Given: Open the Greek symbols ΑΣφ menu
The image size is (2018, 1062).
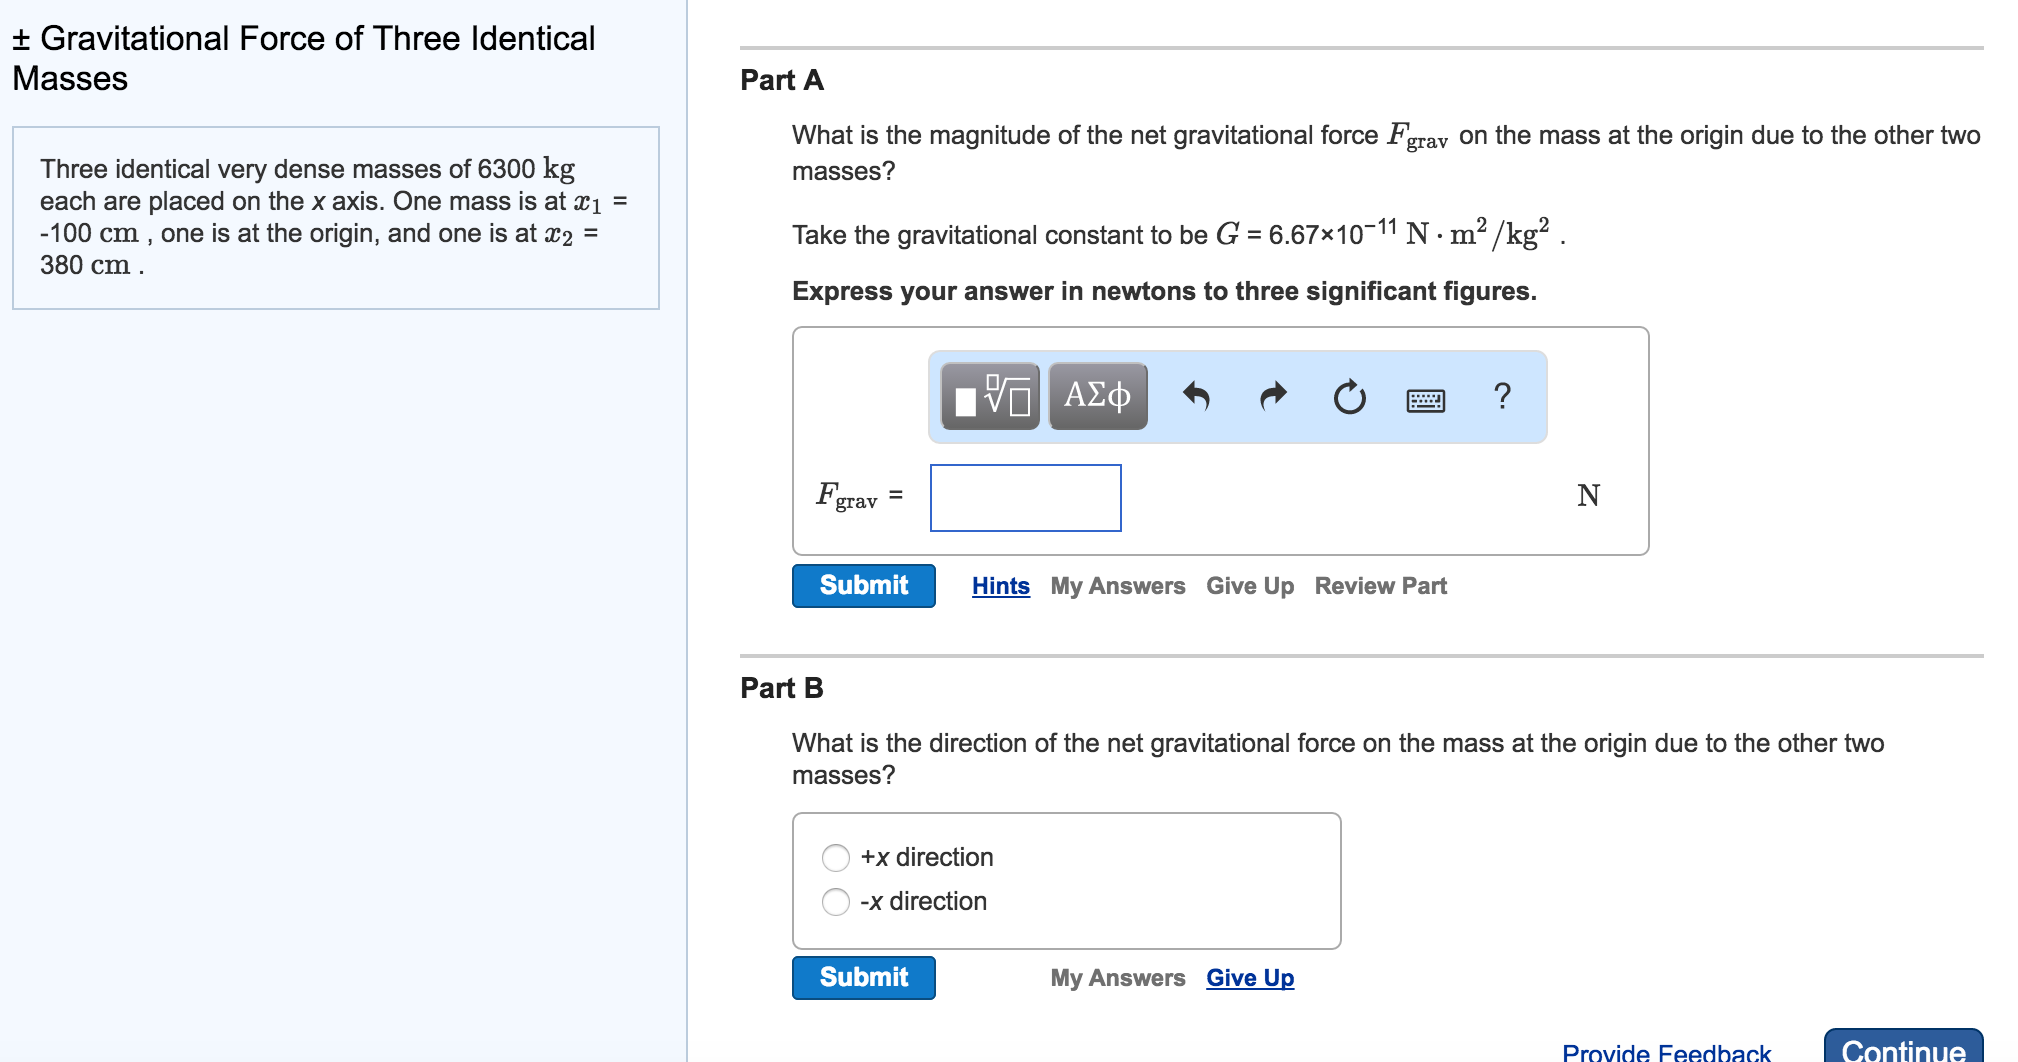Looking at the screenshot, I should 1096,396.
